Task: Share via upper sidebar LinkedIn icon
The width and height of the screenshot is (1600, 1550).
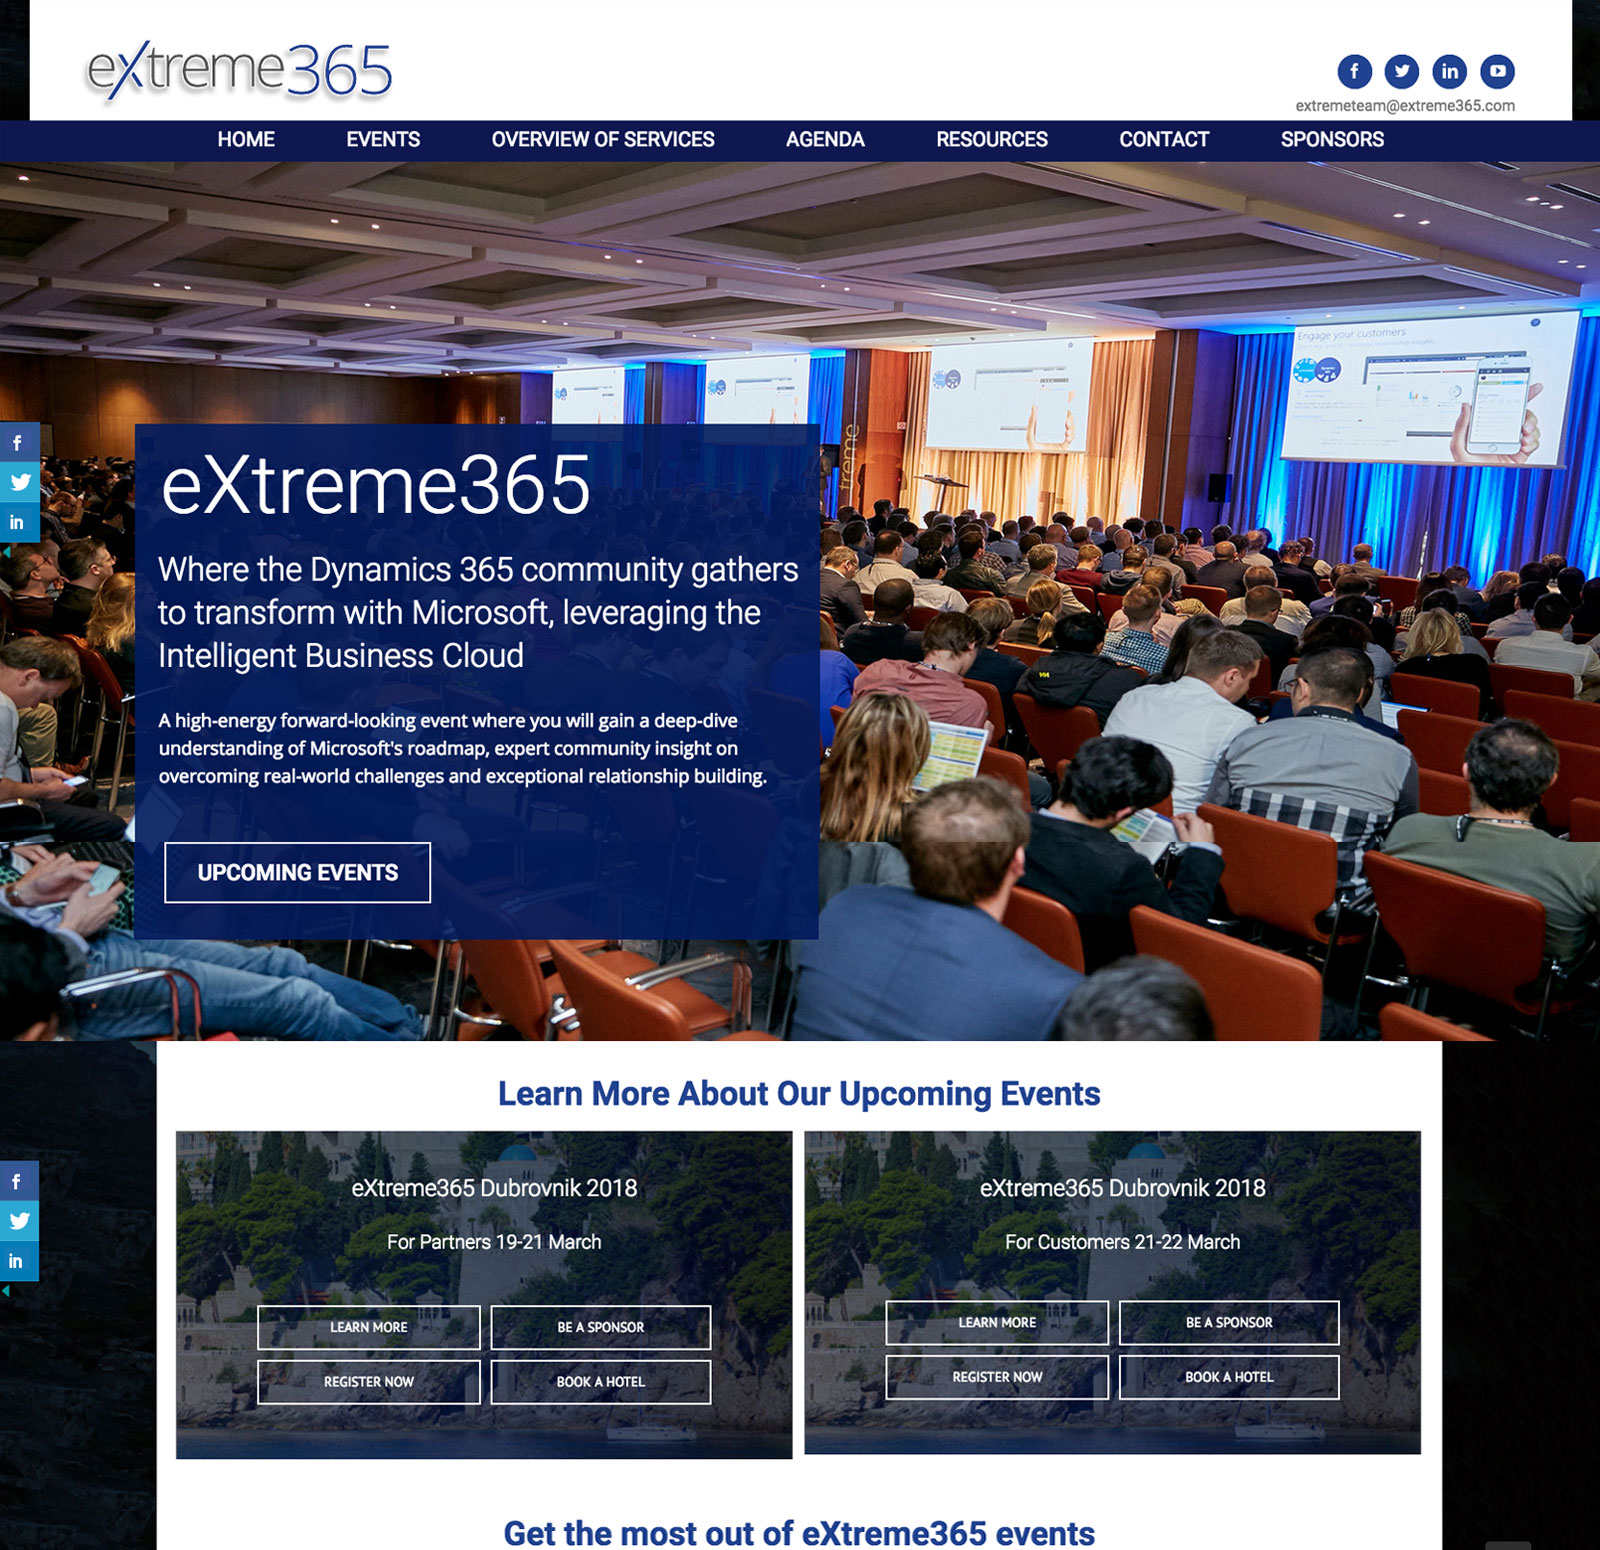Action: 19,522
